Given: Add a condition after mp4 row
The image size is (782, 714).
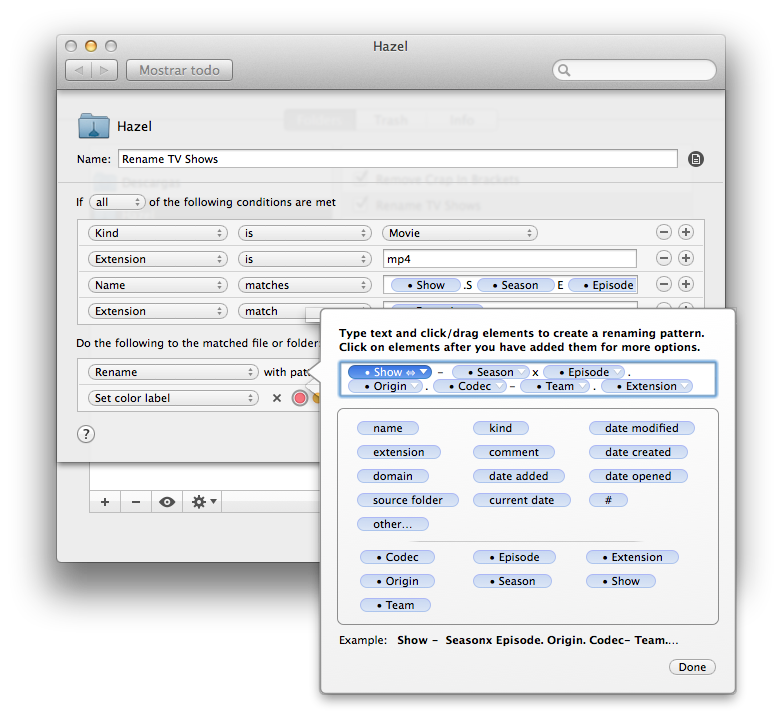Looking at the screenshot, I should click(686, 258).
